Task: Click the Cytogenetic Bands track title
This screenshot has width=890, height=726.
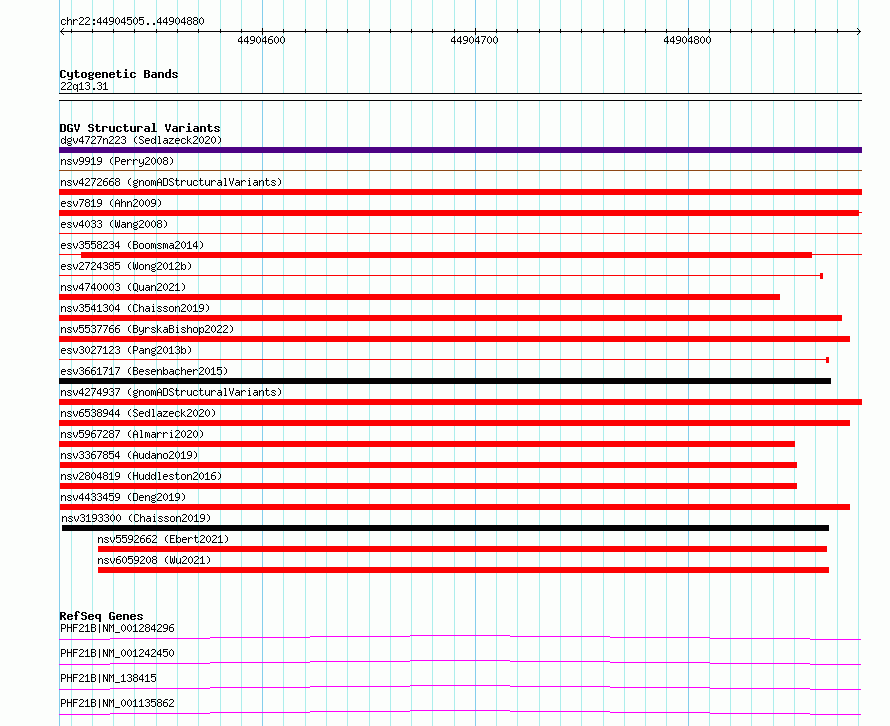Action: pyautogui.click(x=119, y=74)
